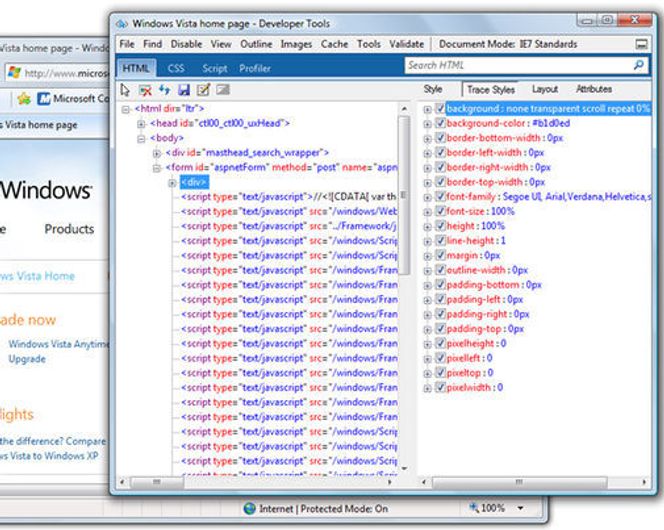The width and height of the screenshot is (664, 530).
Task: Click the Vista Home breadcrumb link
Action: (x=37, y=276)
